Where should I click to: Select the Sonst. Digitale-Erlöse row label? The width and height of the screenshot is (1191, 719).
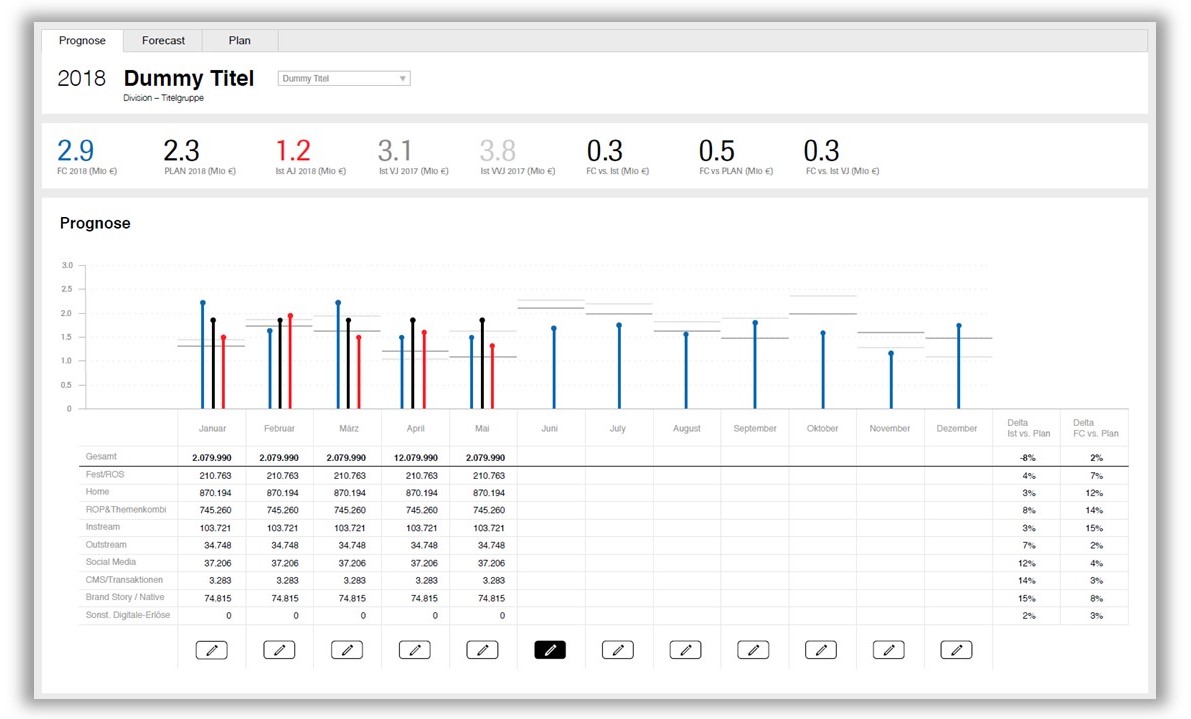tap(128, 615)
